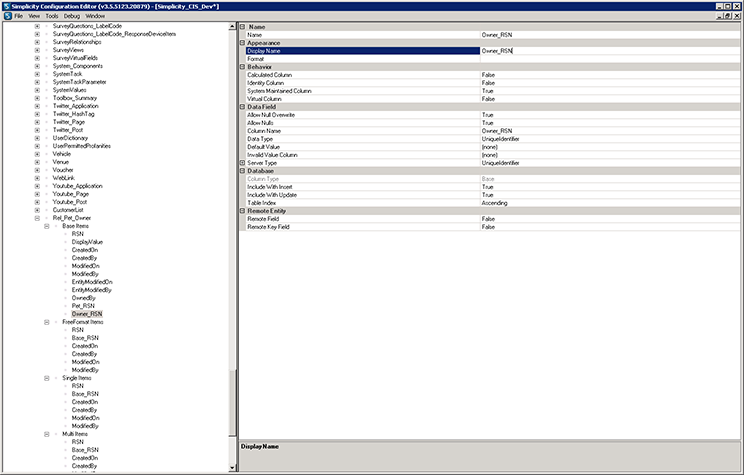Select the SurveyViews tree item

[x=68, y=50]
